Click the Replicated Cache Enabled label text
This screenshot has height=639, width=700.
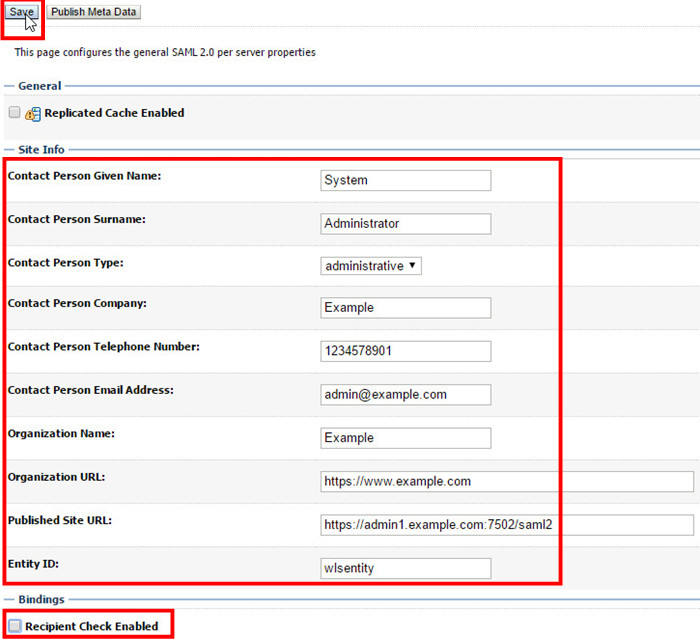(x=114, y=113)
